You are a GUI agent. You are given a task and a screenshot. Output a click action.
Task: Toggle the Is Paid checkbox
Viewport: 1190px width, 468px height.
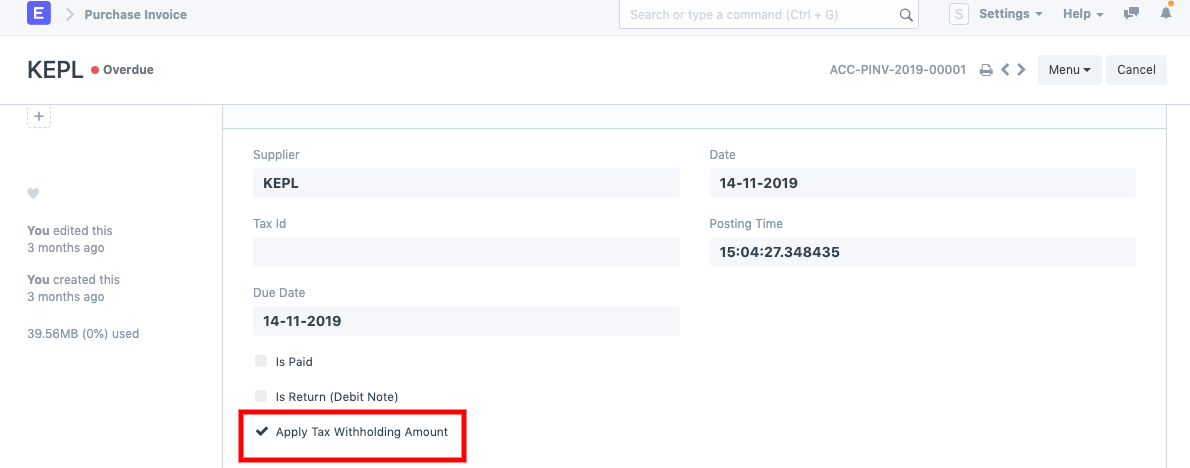click(261, 361)
